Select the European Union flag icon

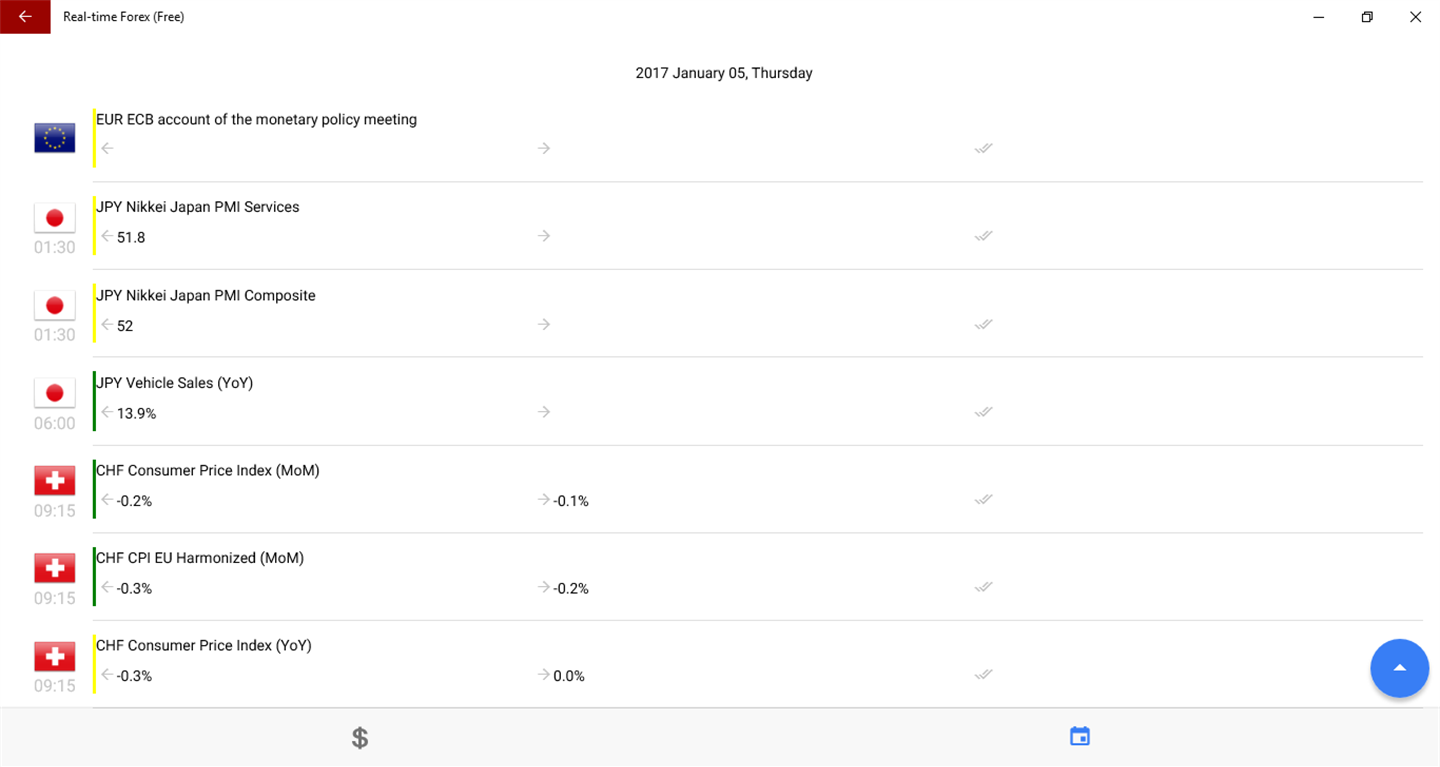[x=55, y=138]
